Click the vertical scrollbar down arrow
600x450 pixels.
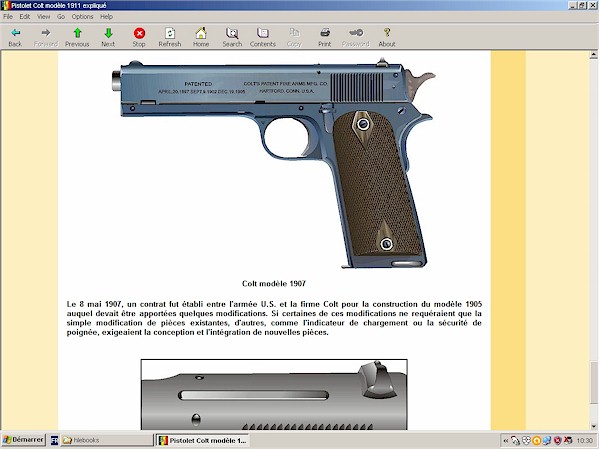(x=593, y=426)
